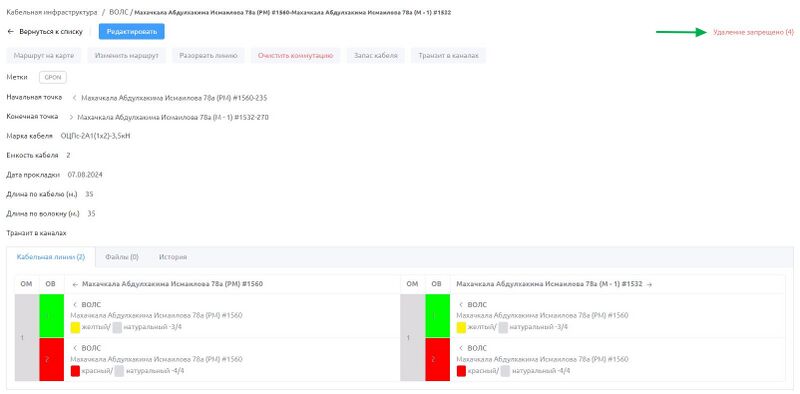Click the Удаление запрещено (4) link
The height and width of the screenshot is (394, 800).
coord(753,32)
